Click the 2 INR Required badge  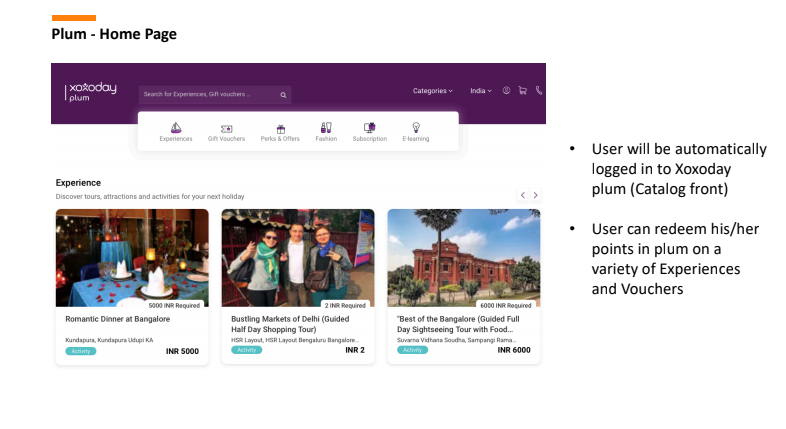pyautogui.click(x=345, y=305)
